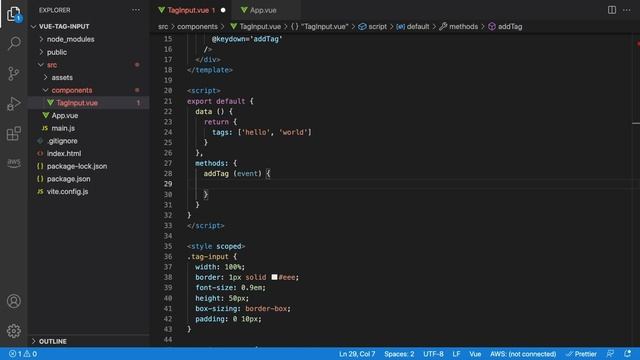Open the Source Control view
Viewport: 640px width, 360px height.
click(x=13, y=73)
